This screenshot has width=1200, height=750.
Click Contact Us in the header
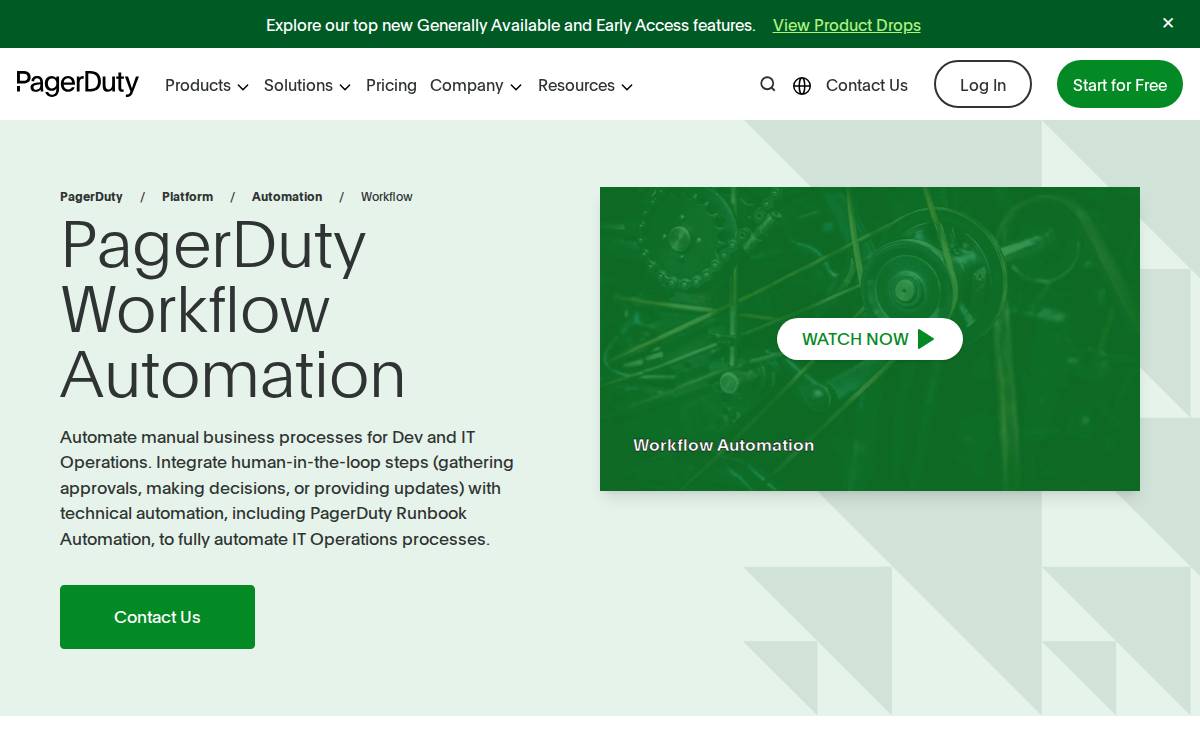[867, 86]
